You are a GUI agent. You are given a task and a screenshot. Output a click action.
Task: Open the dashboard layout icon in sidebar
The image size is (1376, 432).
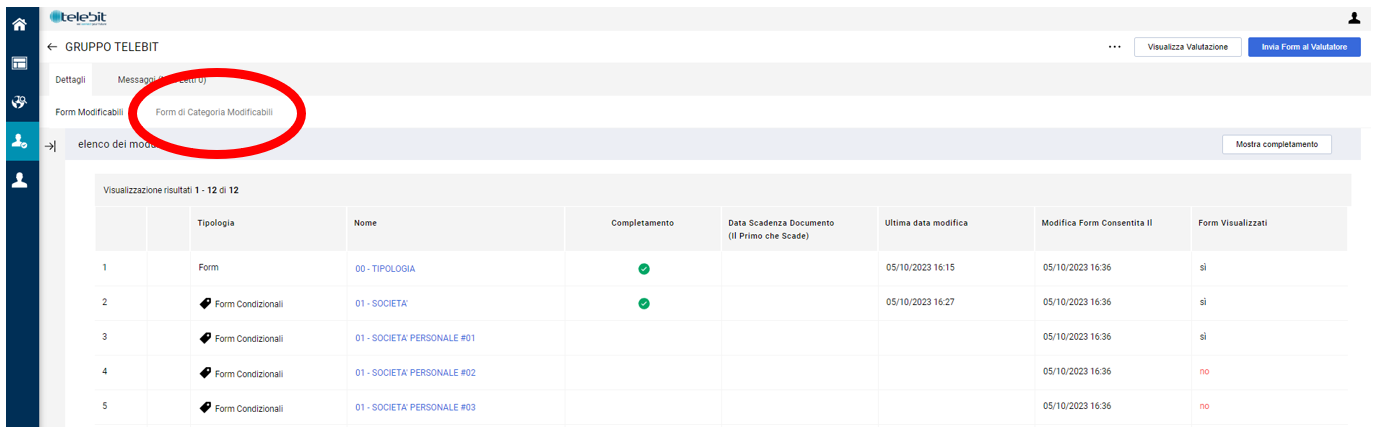(x=19, y=63)
